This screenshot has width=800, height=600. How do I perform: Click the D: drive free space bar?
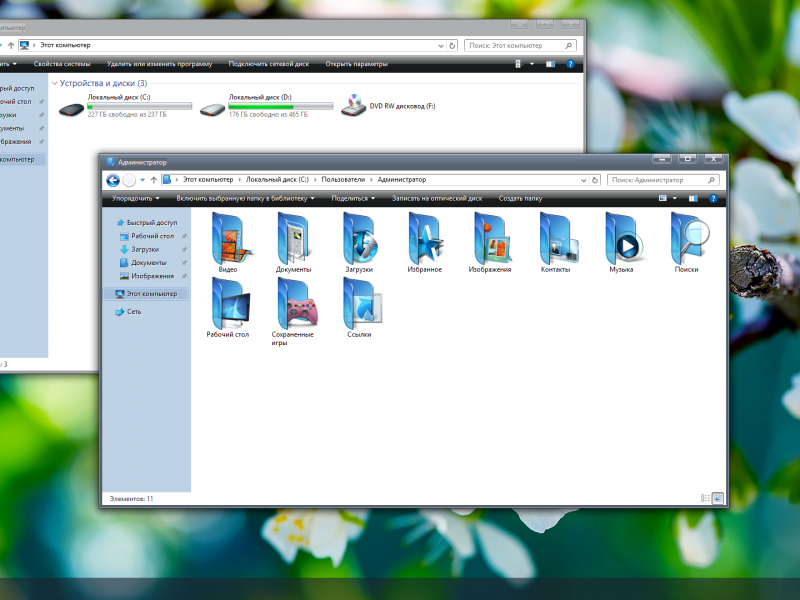click(x=281, y=106)
